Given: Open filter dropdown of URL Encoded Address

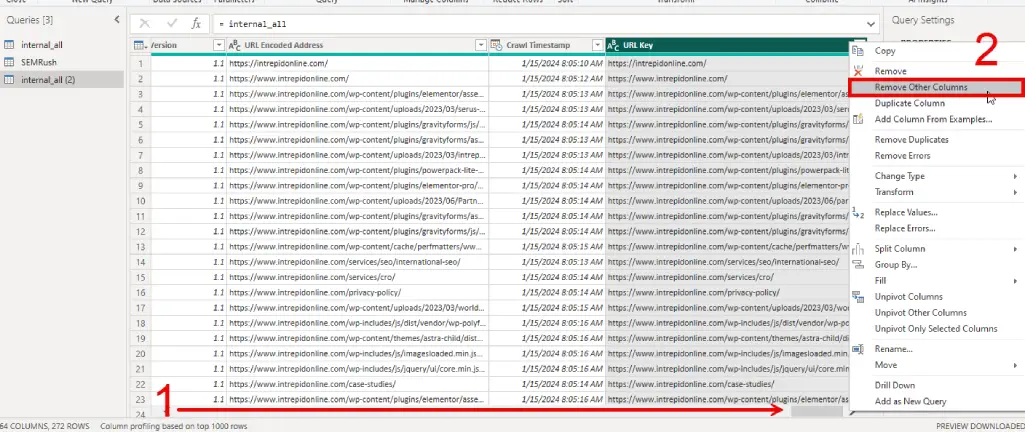Looking at the screenshot, I should [x=480, y=45].
